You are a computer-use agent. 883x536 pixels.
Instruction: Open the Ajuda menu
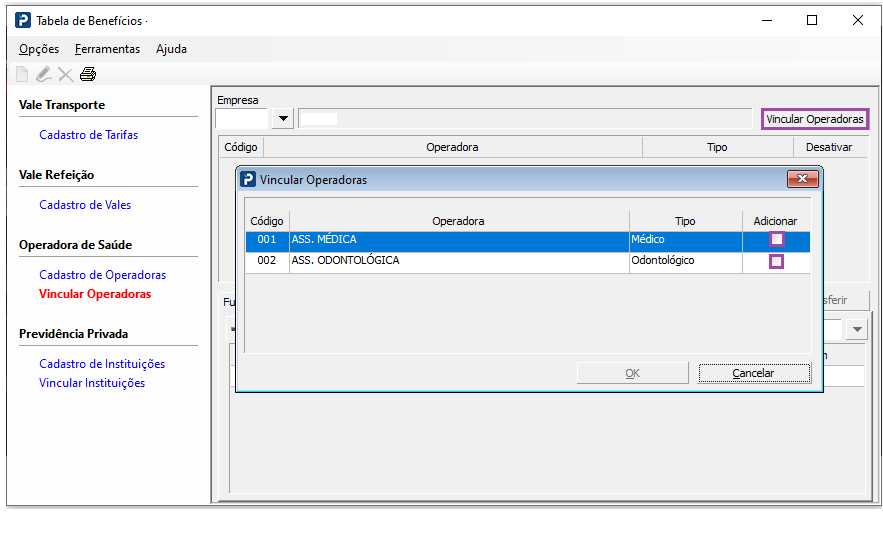[x=171, y=49]
